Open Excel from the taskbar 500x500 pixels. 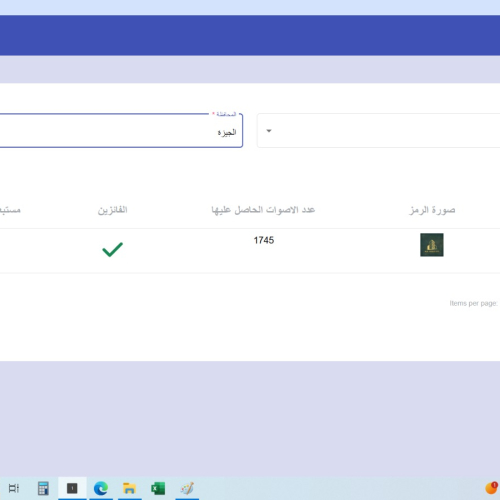(158, 489)
